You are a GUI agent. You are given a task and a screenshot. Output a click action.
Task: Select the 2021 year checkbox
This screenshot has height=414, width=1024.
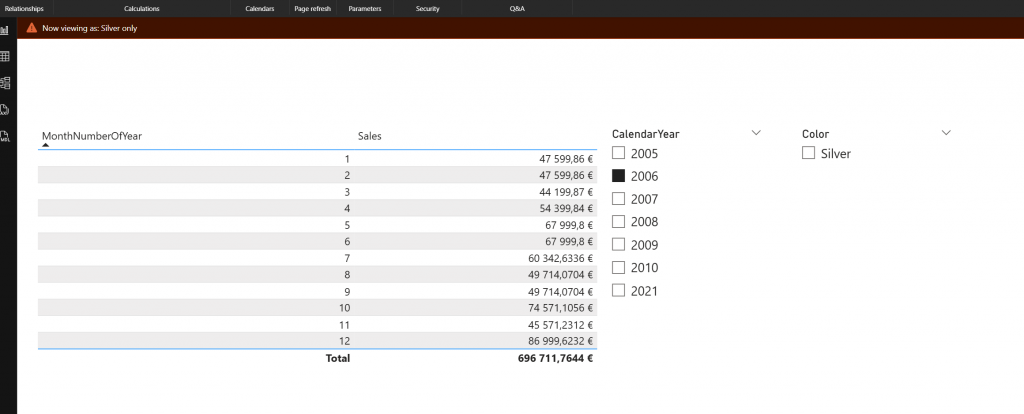point(618,290)
